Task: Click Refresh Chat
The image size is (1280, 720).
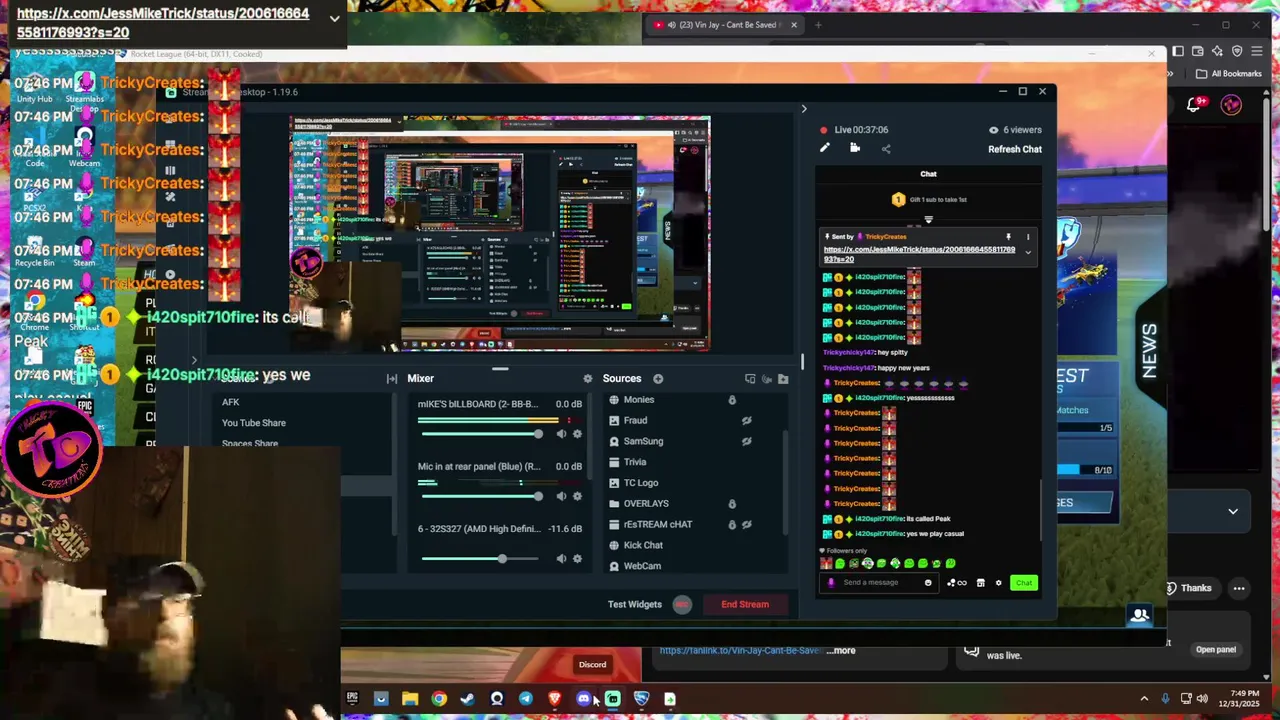Action: (1015, 149)
